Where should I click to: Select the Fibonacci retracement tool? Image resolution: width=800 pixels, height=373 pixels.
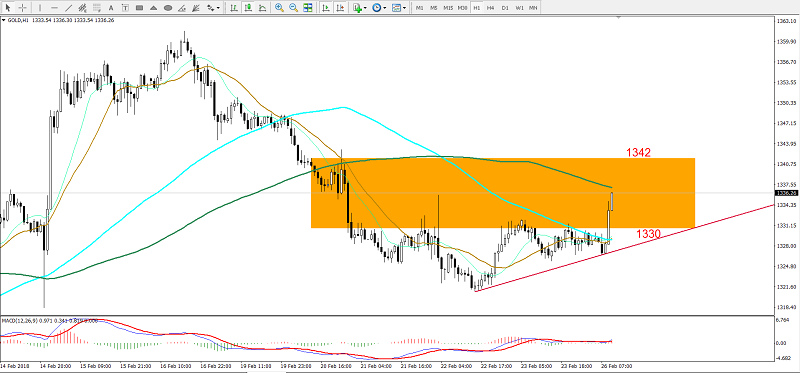96,8
